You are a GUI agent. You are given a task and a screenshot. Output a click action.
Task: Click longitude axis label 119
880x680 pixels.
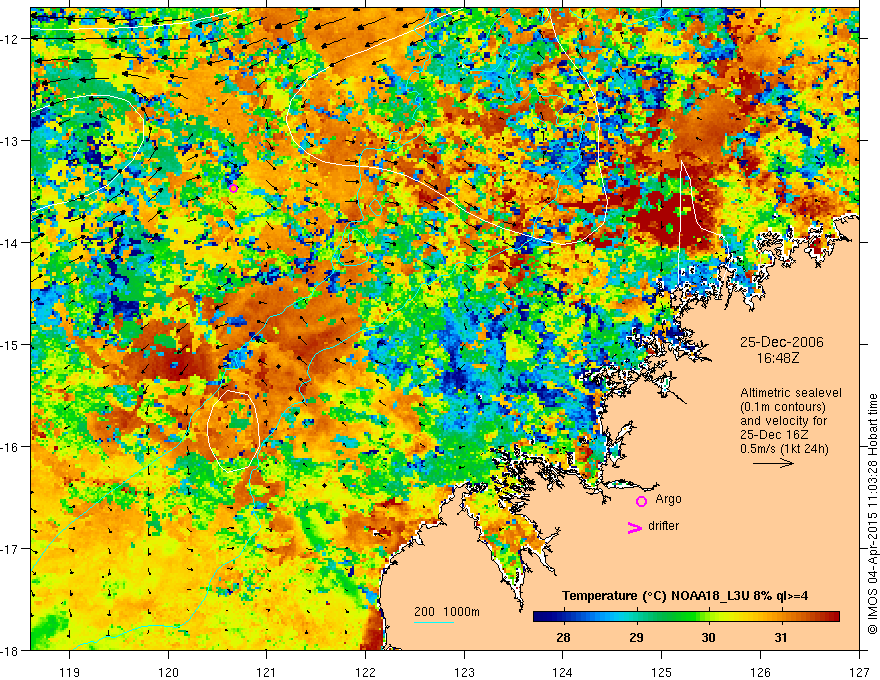click(70, 672)
